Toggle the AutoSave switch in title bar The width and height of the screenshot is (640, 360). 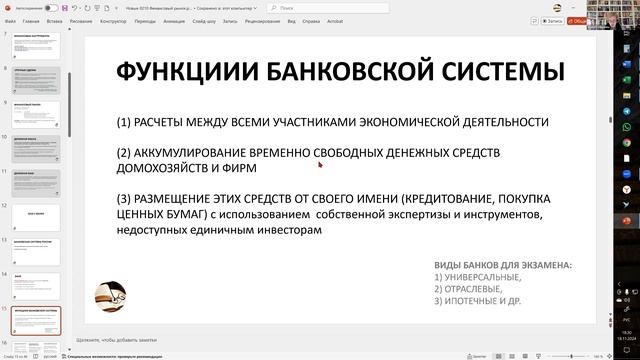[x=51, y=8]
